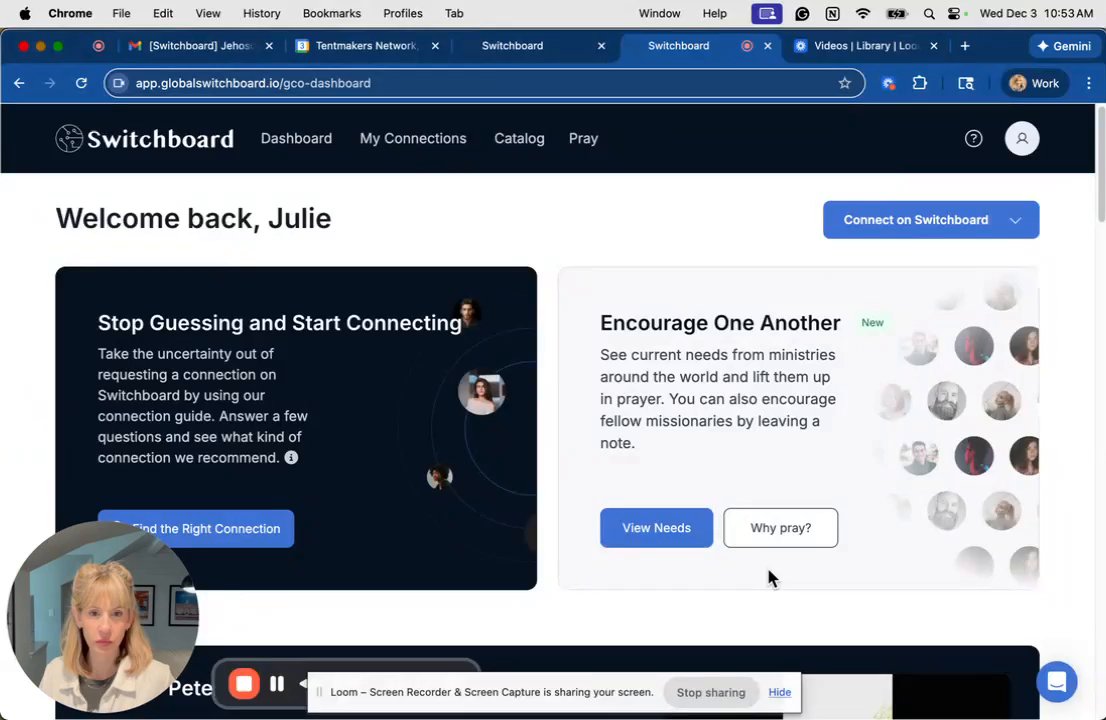
Task: Open the Catalog page
Action: (519, 138)
